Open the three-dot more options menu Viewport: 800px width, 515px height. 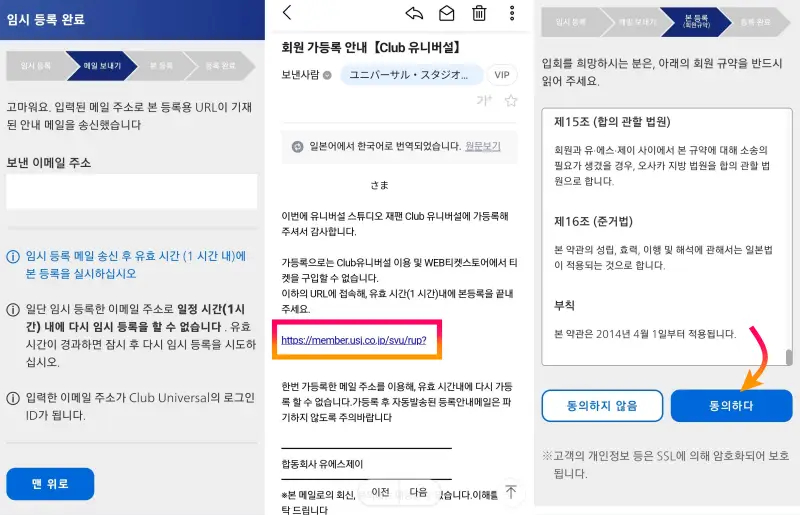pyautogui.click(x=512, y=13)
